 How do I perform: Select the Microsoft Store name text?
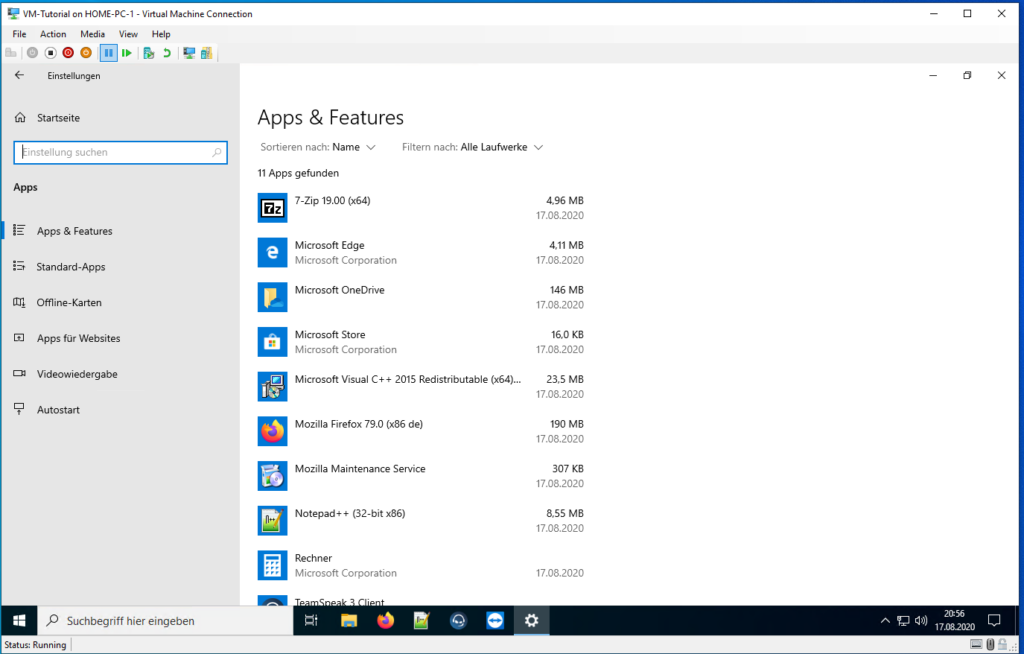click(330, 335)
